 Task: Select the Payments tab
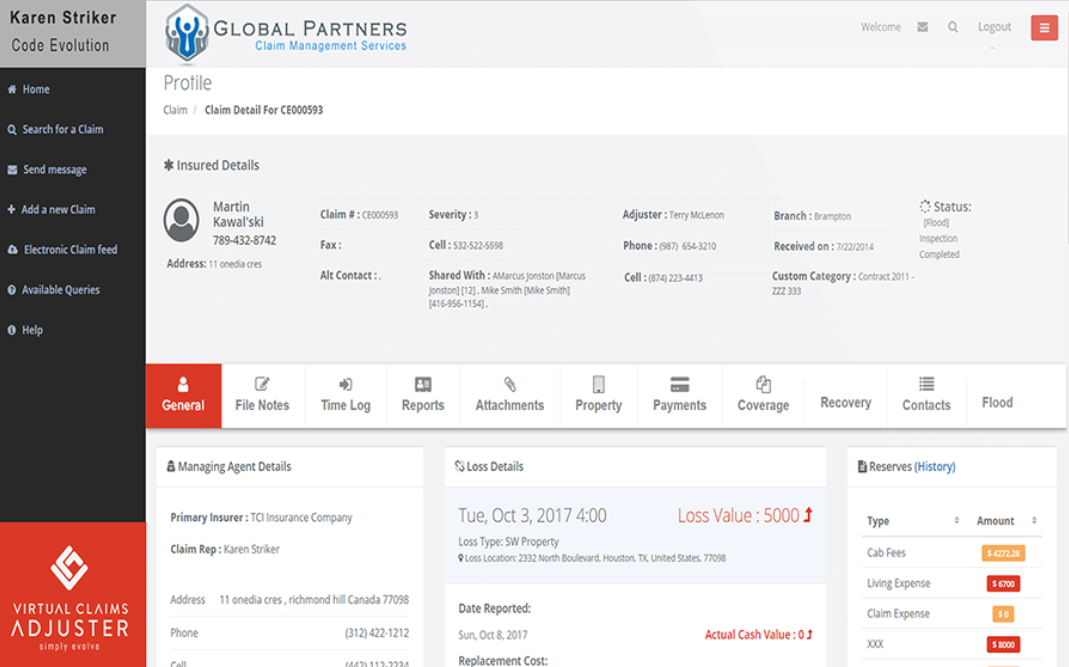pyautogui.click(x=679, y=395)
